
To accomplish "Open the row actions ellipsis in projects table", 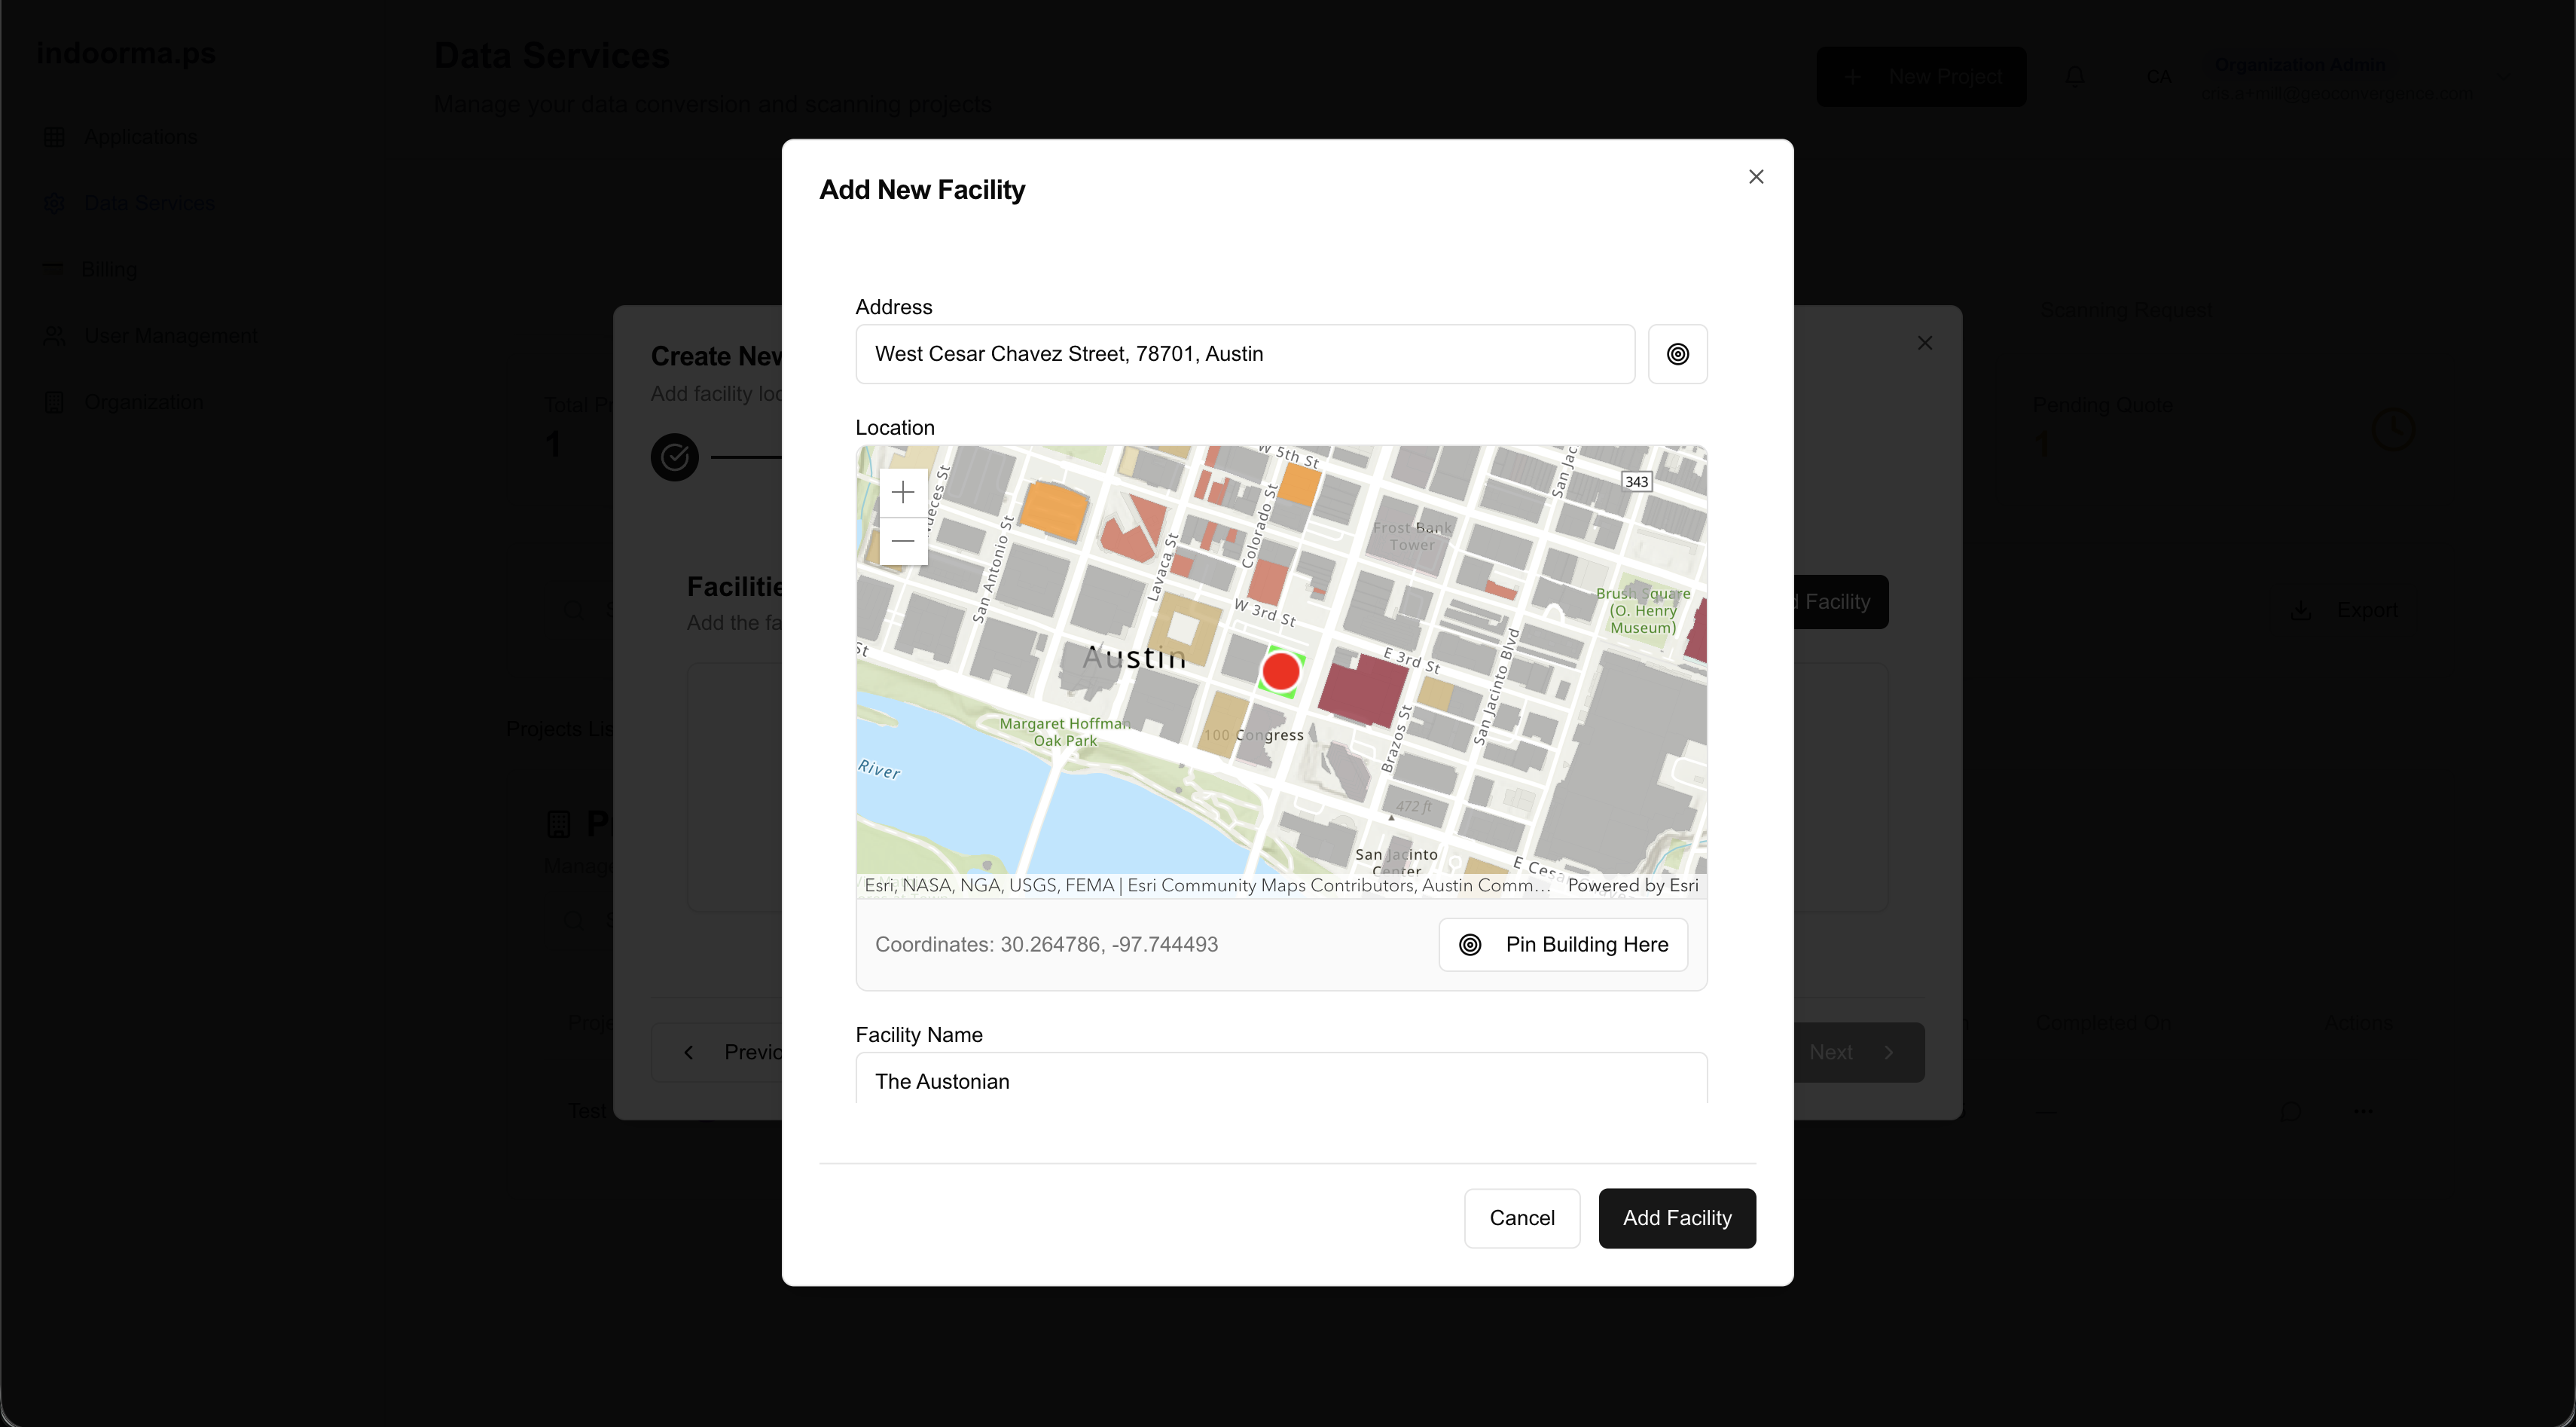I will coord(2363,1110).
